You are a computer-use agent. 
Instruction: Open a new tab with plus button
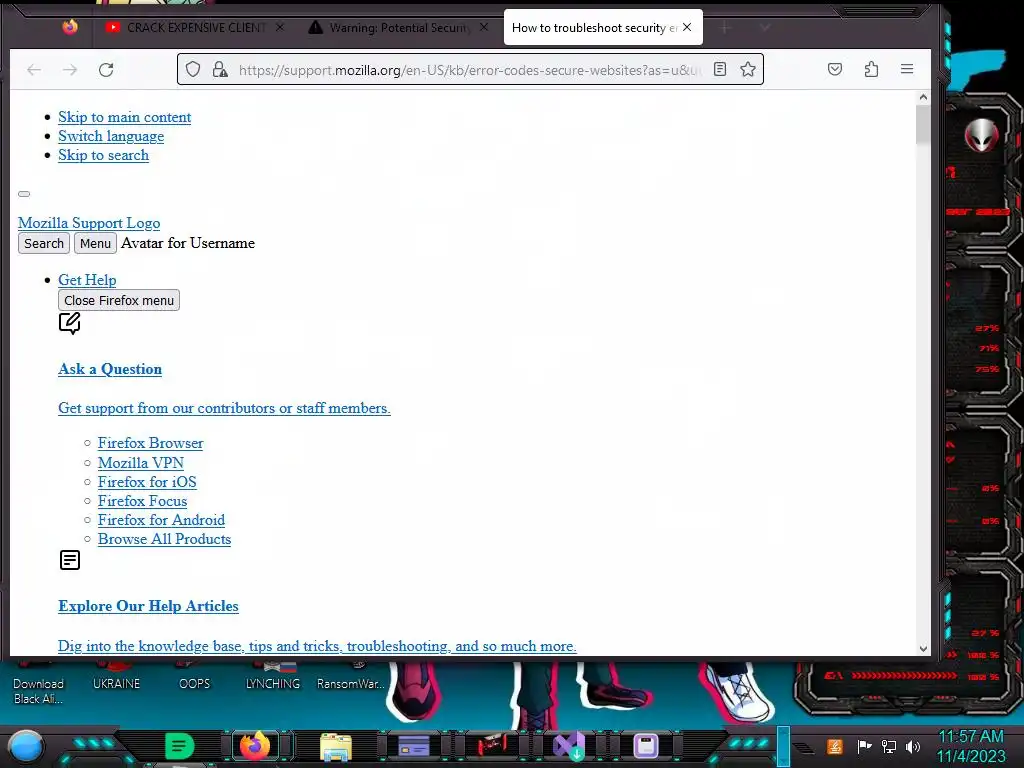pos(724,27)
